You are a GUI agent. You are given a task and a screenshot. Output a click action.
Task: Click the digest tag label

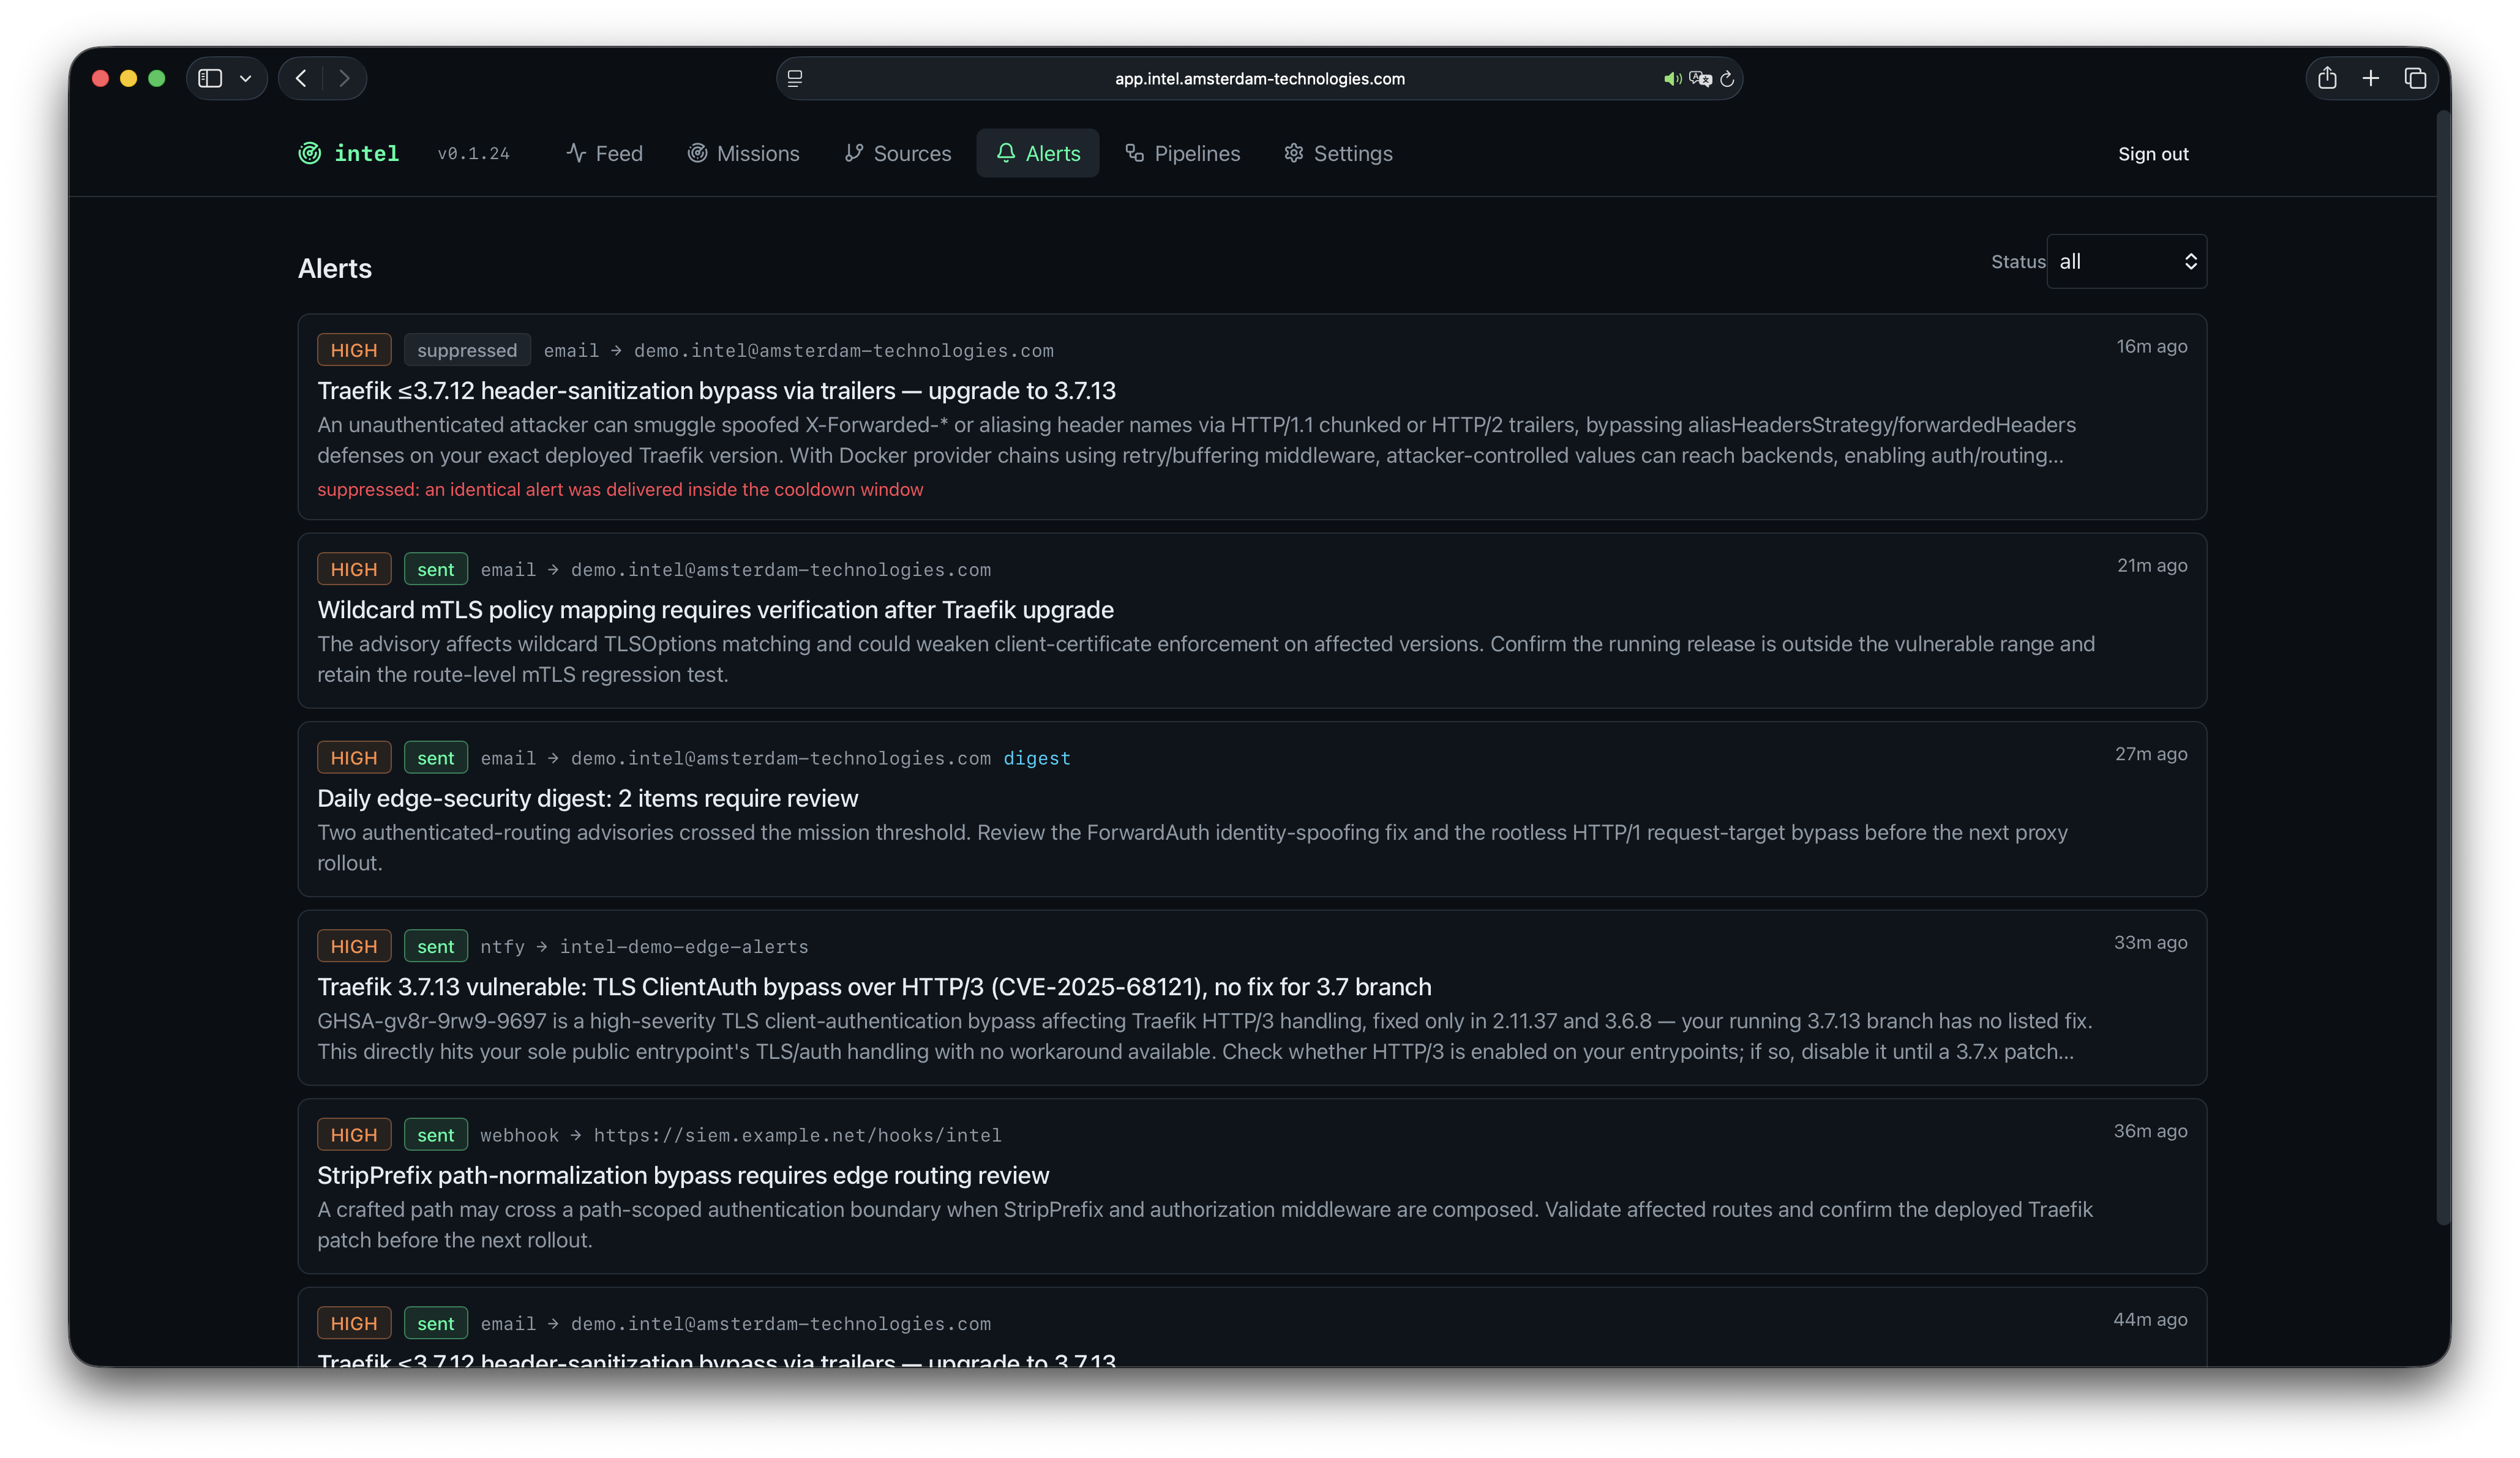(x=1036, y=758)
